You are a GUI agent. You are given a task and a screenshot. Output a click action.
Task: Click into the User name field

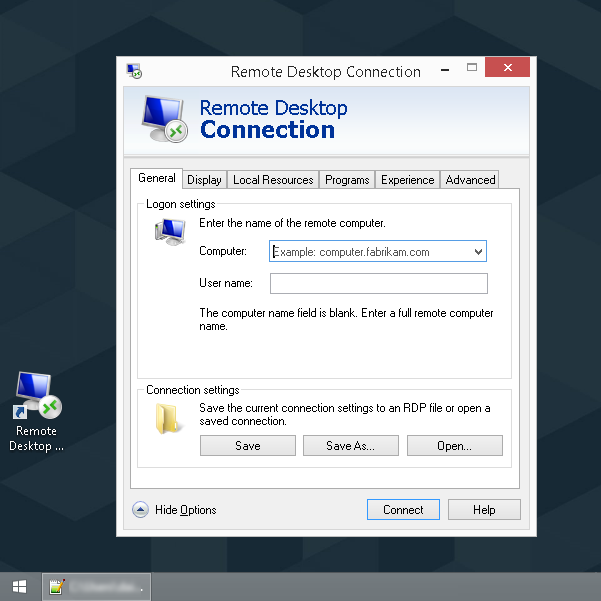[379, 283]
